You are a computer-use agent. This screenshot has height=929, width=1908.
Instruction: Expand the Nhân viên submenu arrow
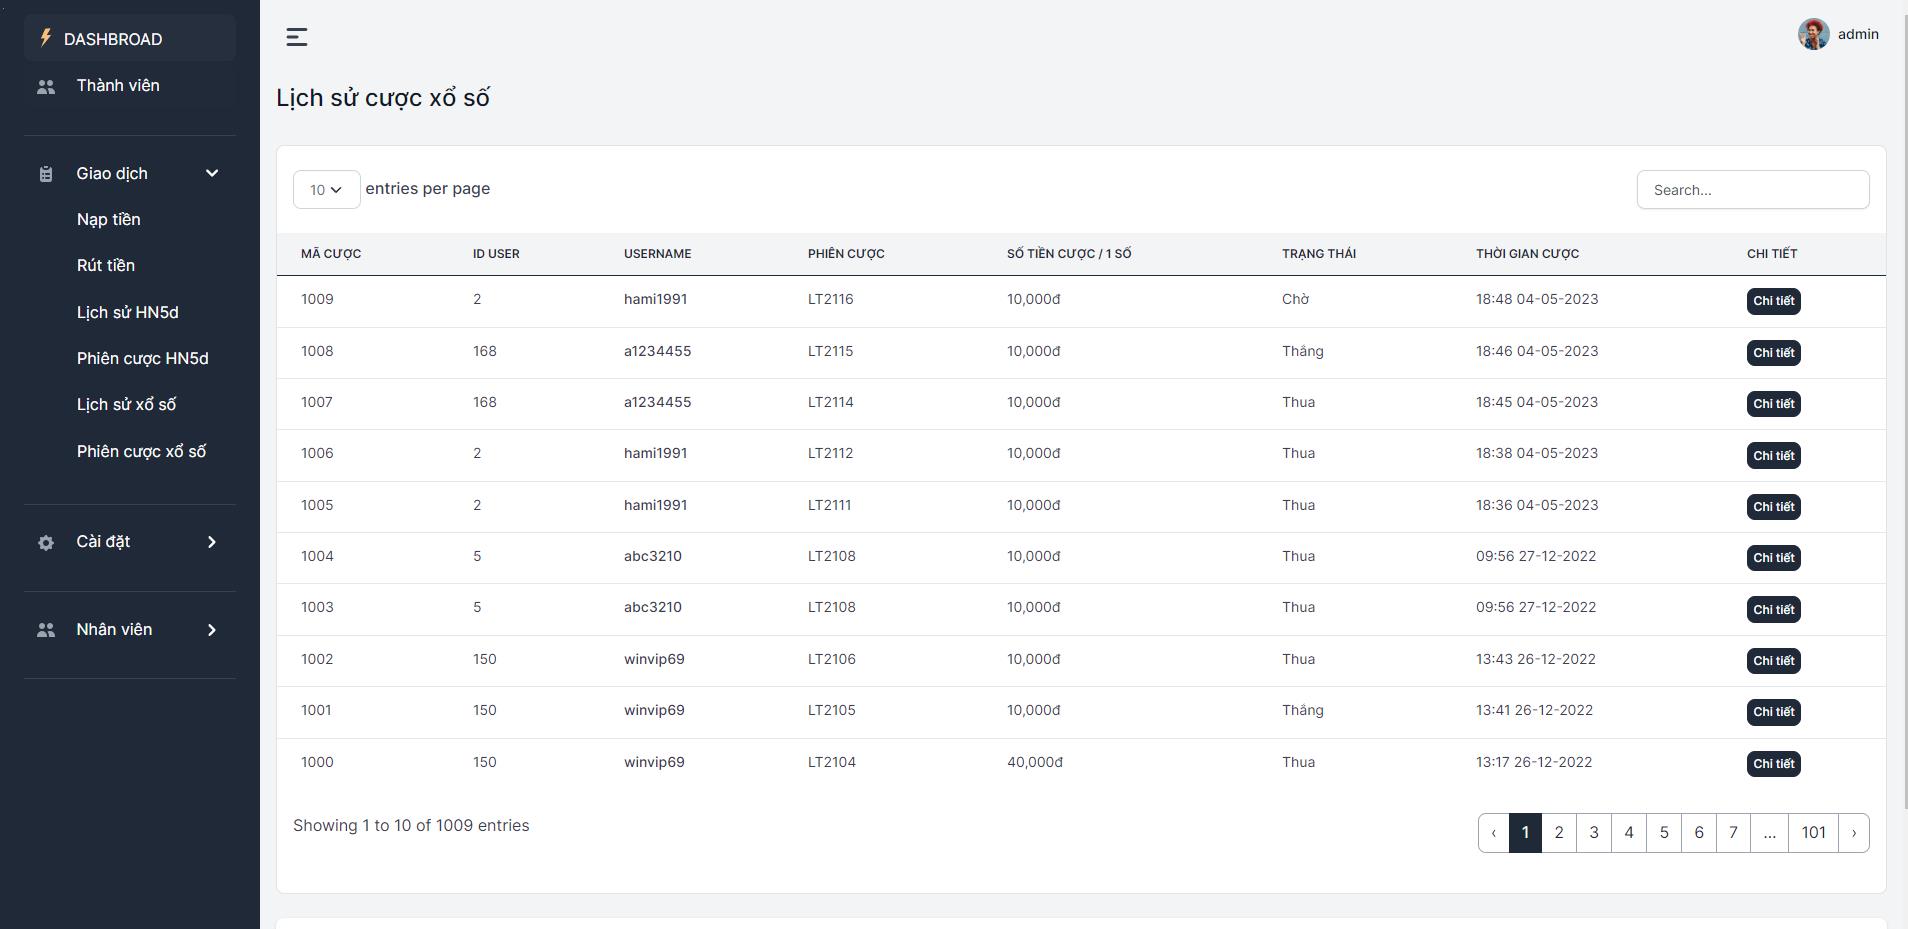(212, 630)
